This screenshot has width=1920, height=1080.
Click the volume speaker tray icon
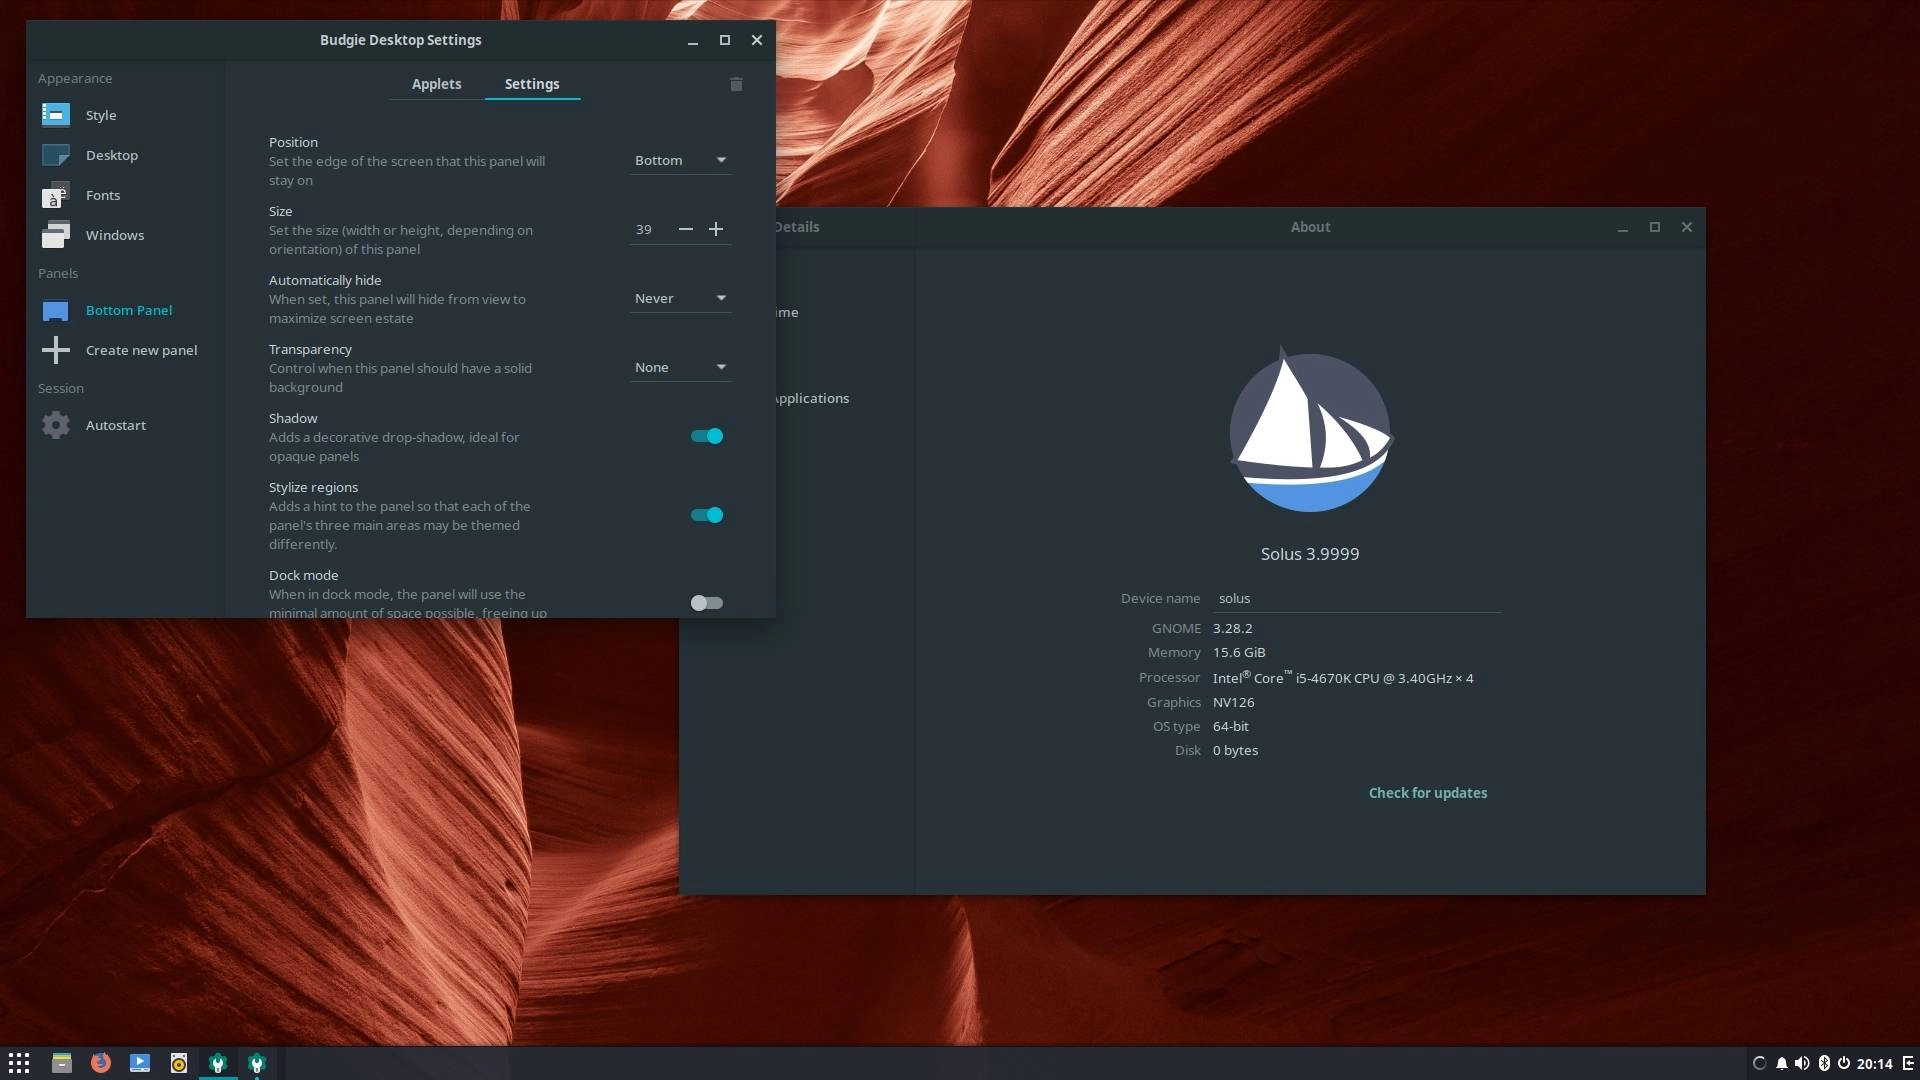[x=1801, y=1063]
